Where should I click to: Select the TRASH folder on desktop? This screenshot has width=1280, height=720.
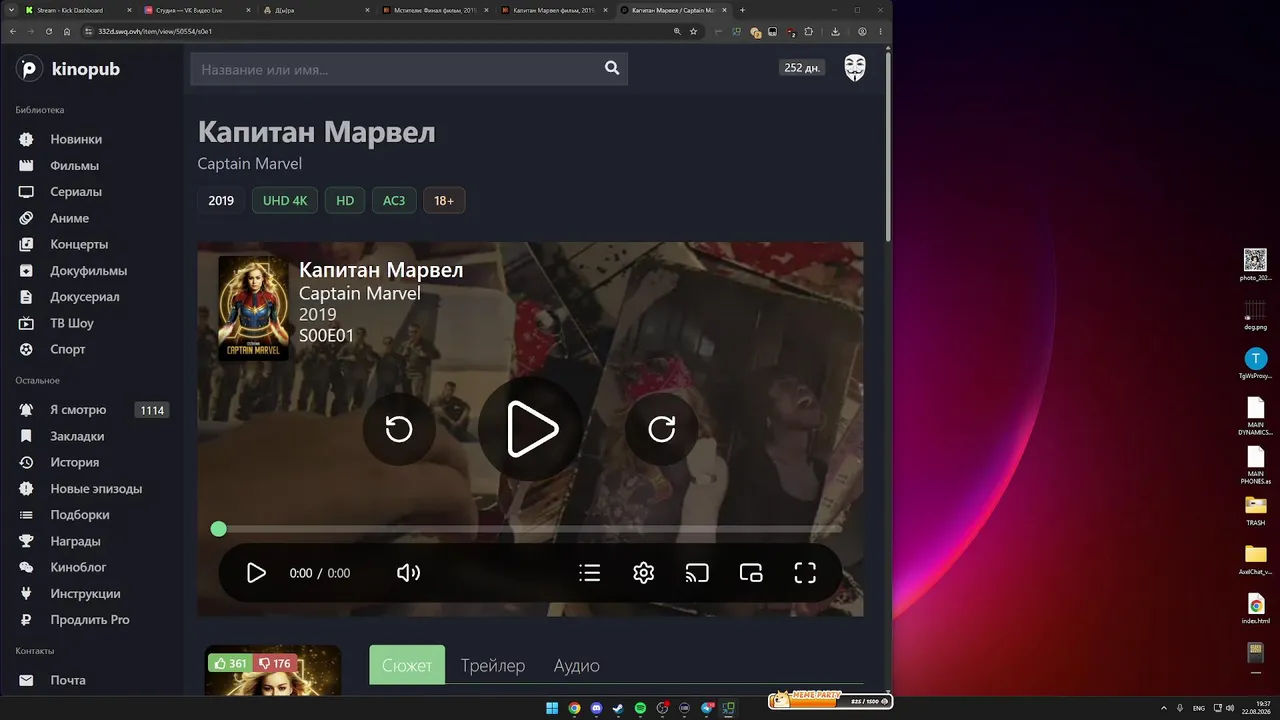click(x=1255, y=510)
